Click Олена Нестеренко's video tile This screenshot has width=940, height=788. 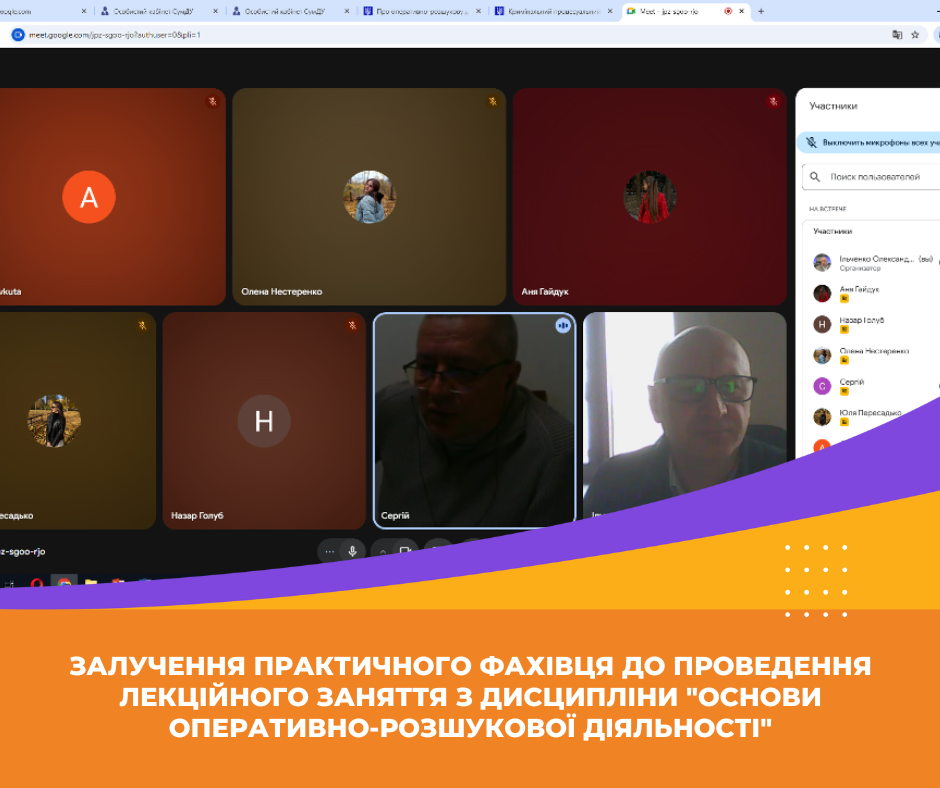[x=369, y=196]
